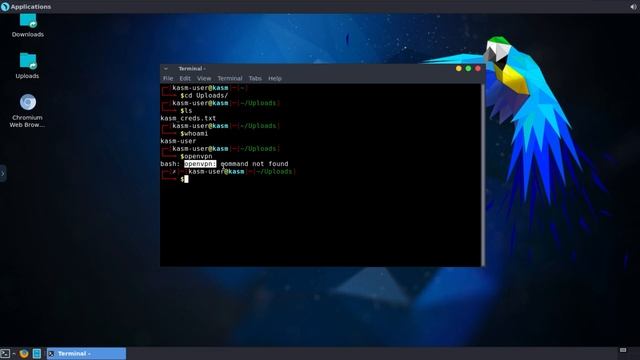Click the '$whoami' command line
The image size is (640, 360).
[x=194, y=133]
